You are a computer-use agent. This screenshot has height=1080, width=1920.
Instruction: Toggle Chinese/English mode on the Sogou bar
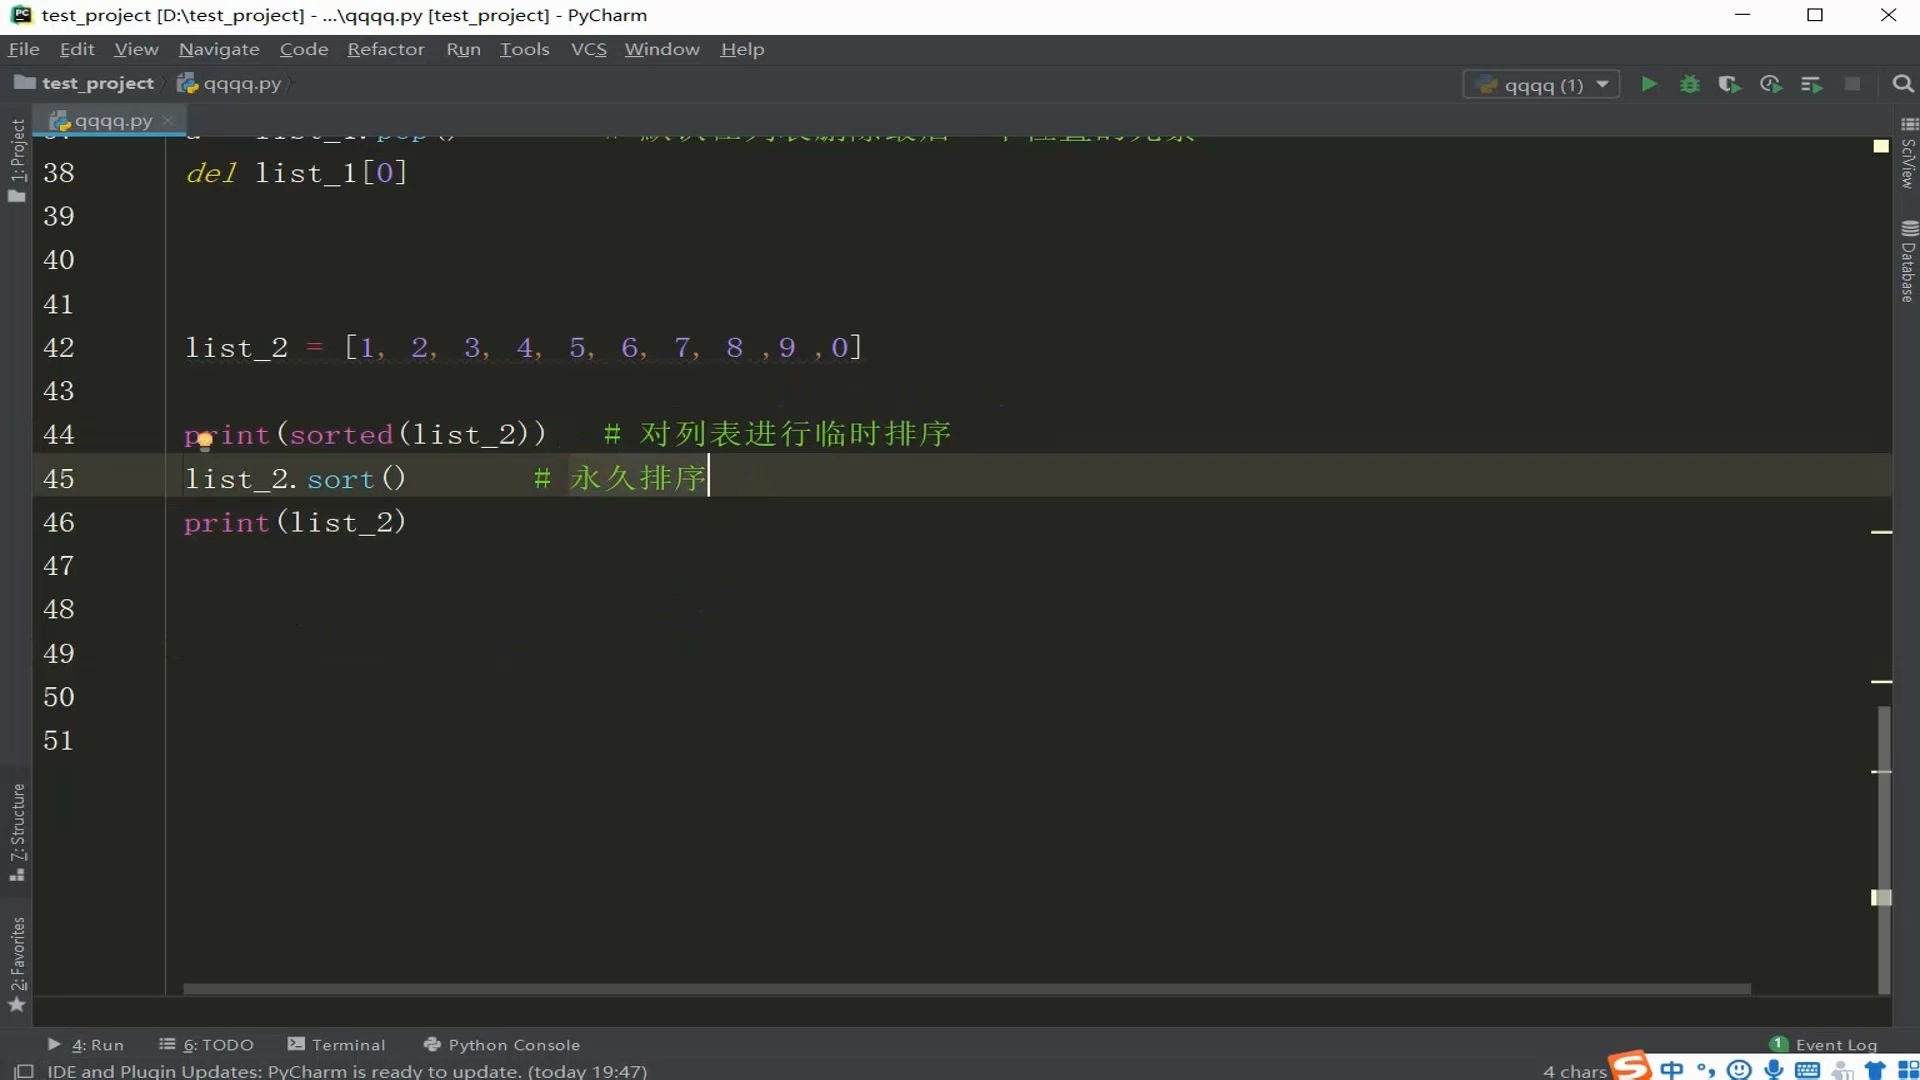pyautogui.click(x=1670, y=1069)
